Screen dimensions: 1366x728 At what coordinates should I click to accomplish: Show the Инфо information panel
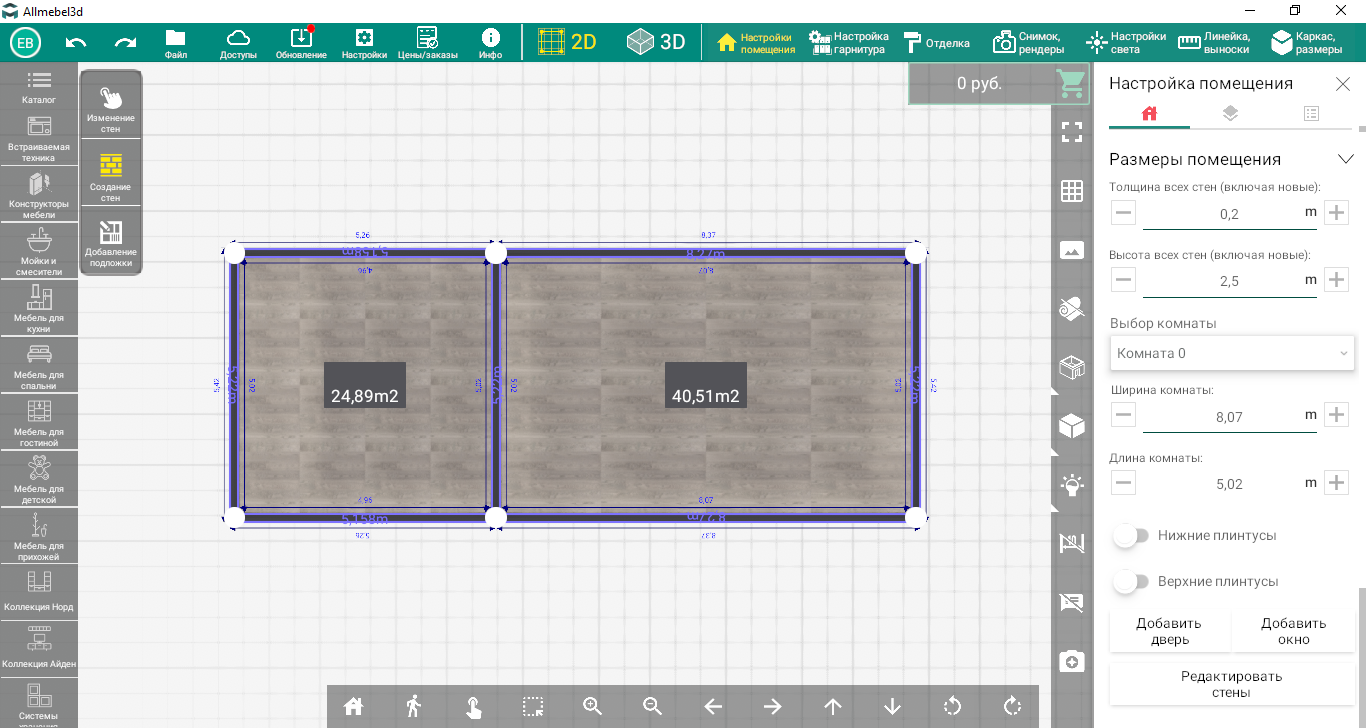[490, 43]
